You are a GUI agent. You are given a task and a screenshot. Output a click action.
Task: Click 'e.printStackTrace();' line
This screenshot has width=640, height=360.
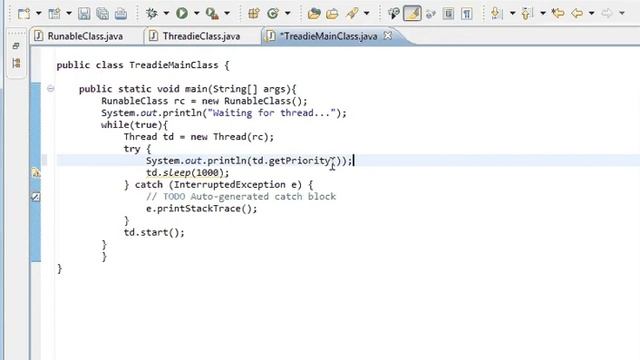pos(202,209)
